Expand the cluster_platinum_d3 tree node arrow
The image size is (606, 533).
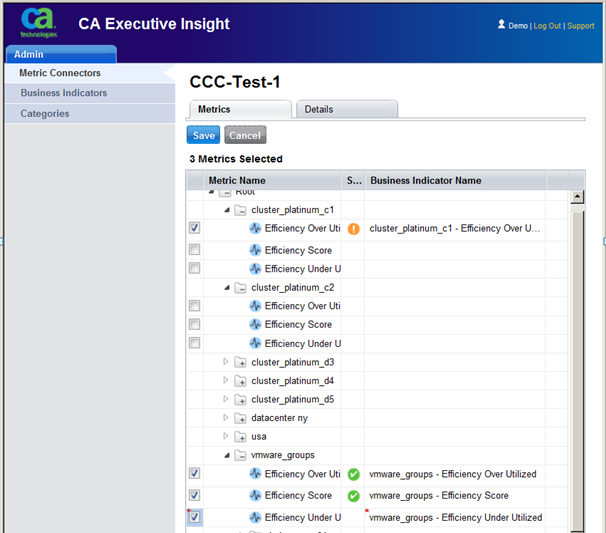click(226, 362)
